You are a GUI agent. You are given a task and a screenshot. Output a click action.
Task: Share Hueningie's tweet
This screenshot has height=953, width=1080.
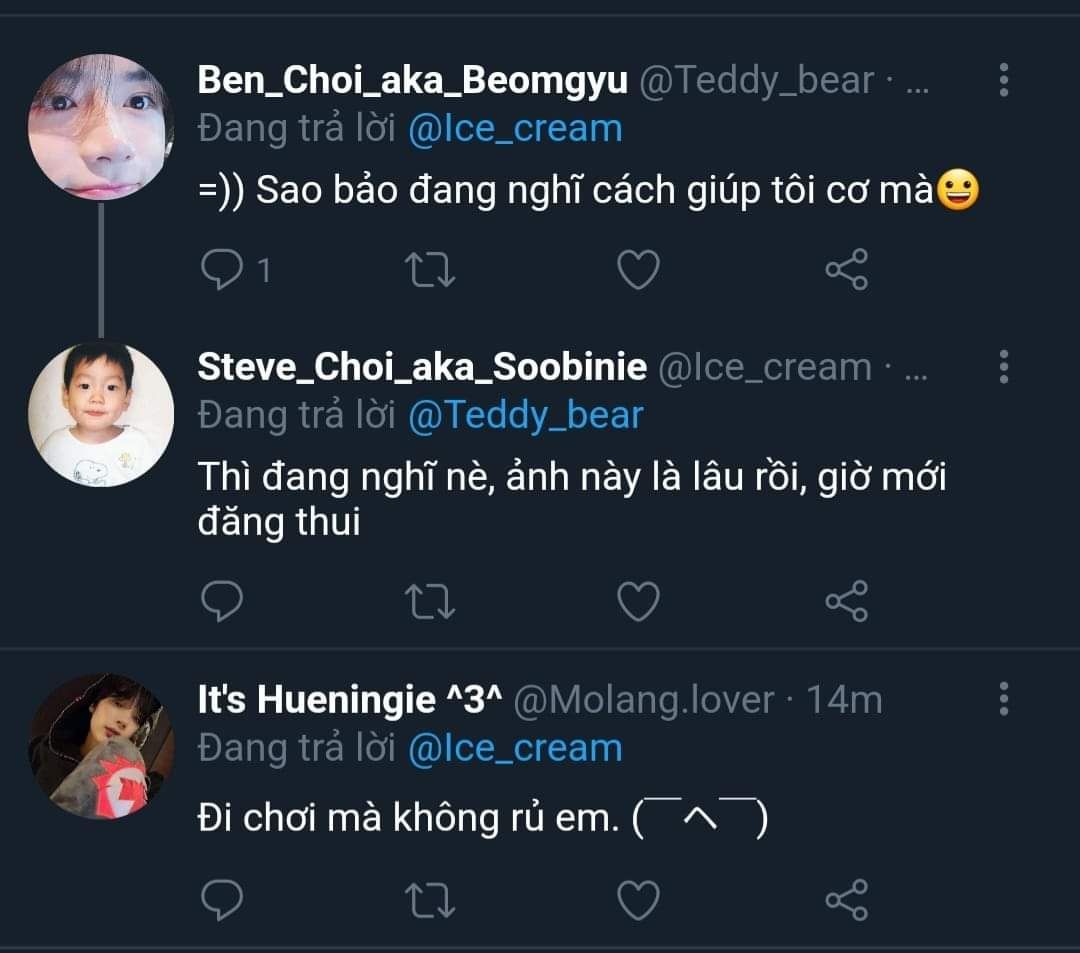coord(846,900)
